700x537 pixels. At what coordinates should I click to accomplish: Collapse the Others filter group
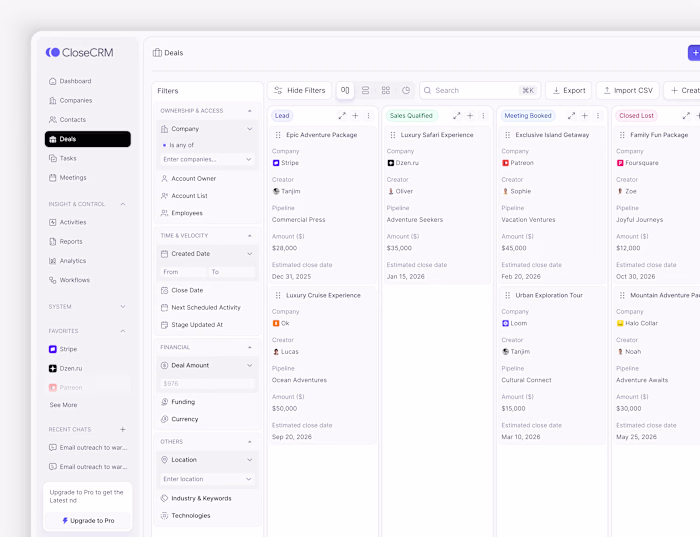pos(250,442)
